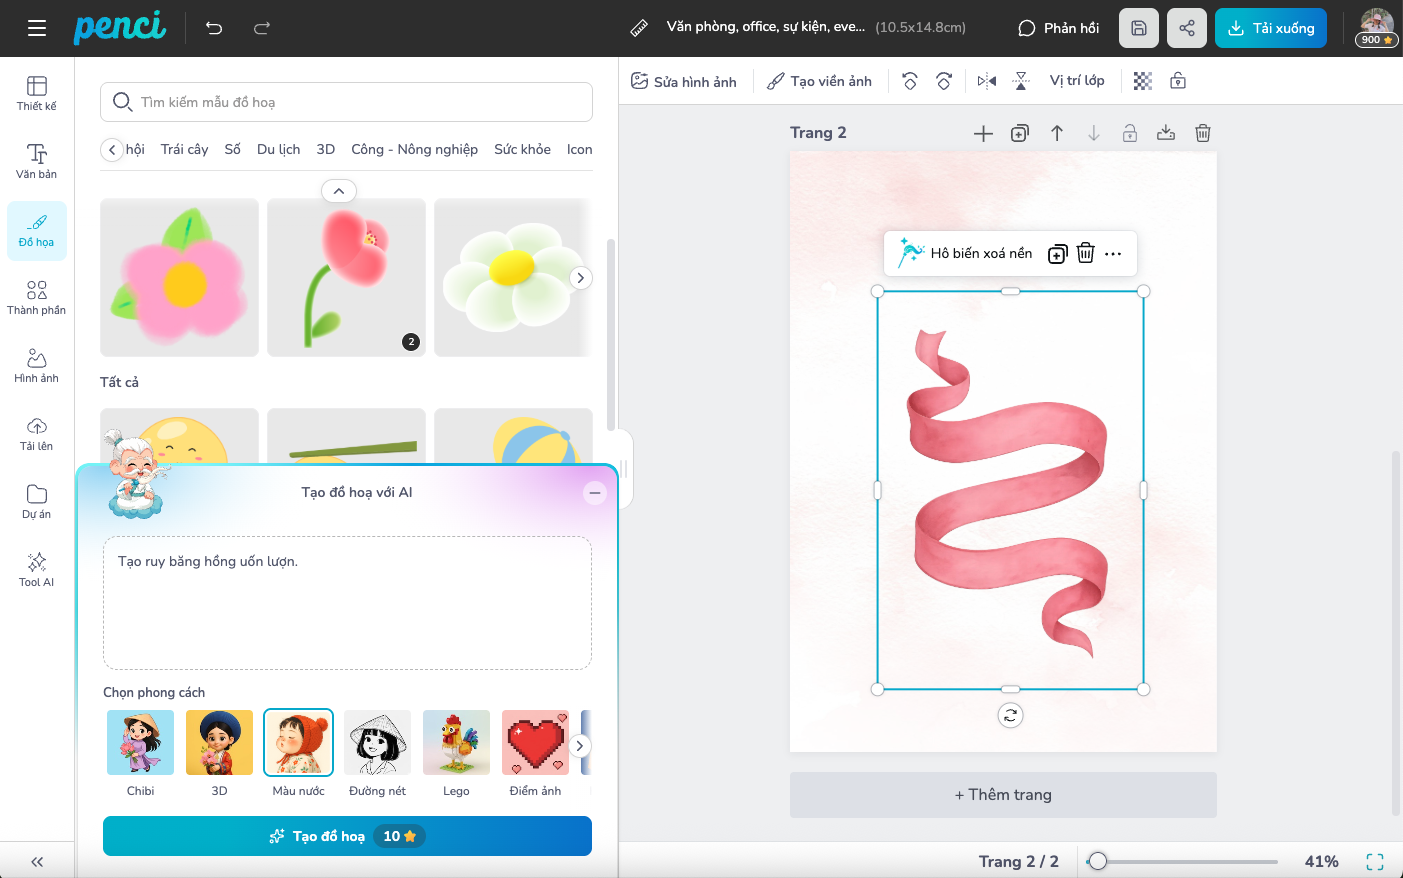Image resolution: width=1403 pixels, height=878 pixels.
Task: Adjust the zoom slider handle
Action: pyautogui.click(x=1098, y=861)
